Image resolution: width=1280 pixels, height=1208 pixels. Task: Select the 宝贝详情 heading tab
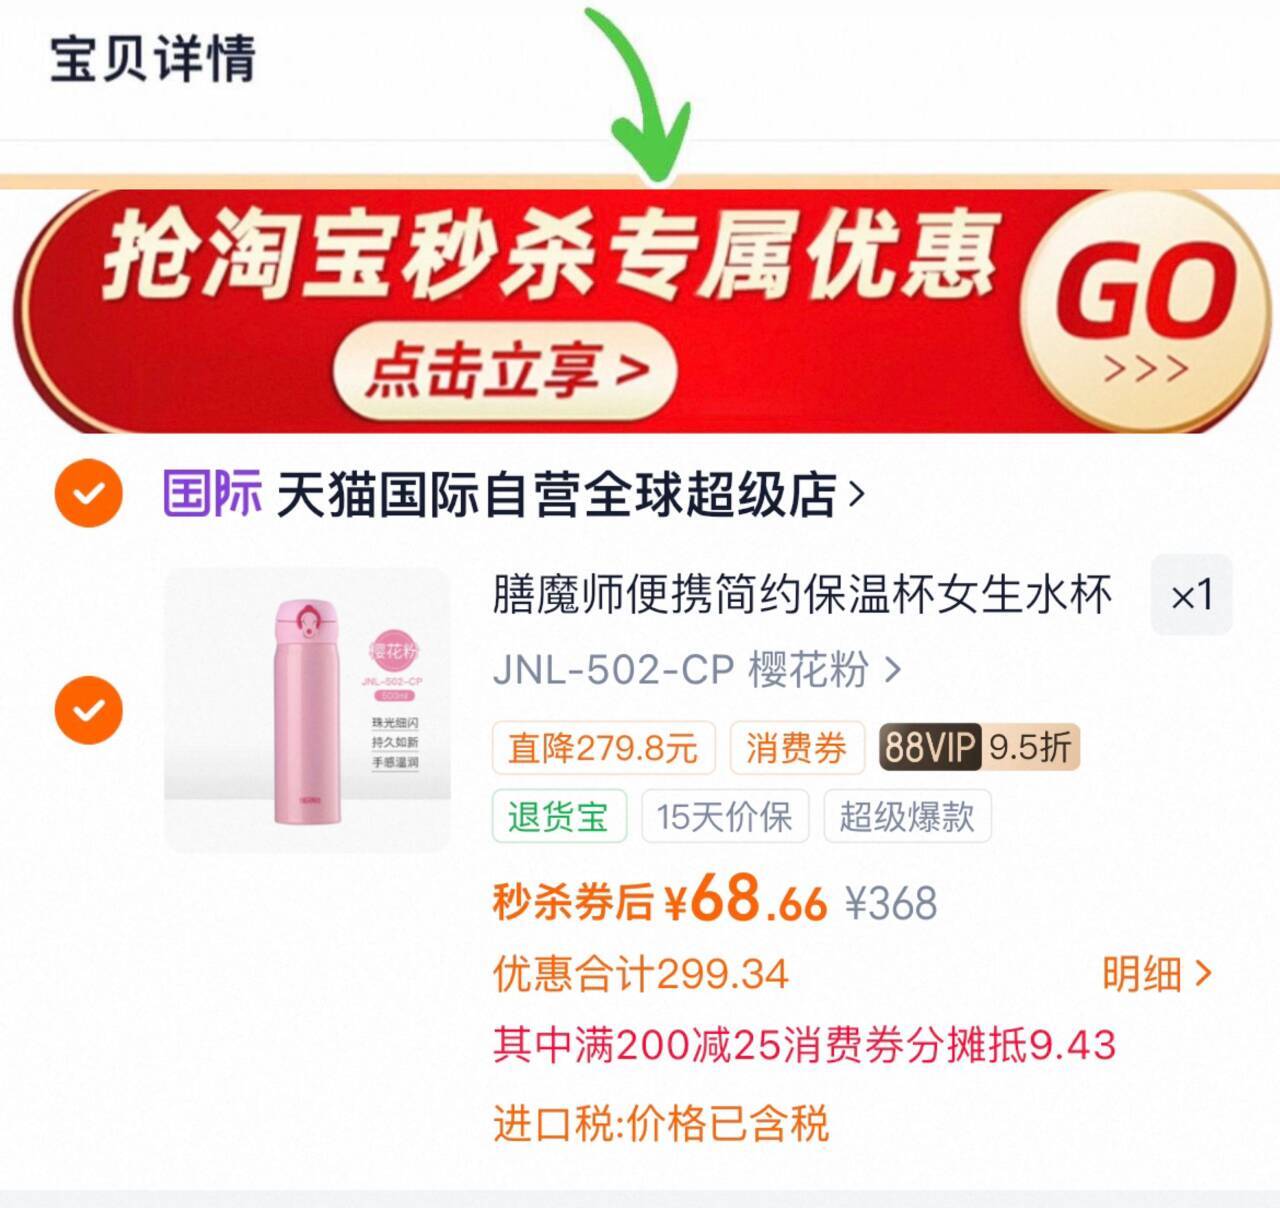coord(153,58)
